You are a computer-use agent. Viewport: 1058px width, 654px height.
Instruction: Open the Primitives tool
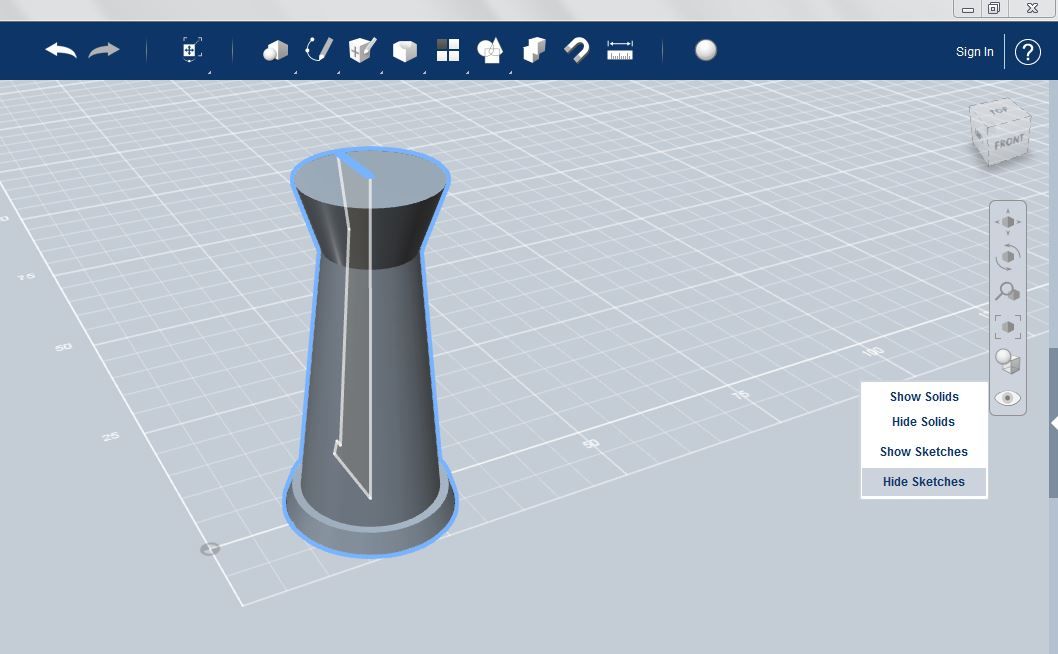click(275, 49)
